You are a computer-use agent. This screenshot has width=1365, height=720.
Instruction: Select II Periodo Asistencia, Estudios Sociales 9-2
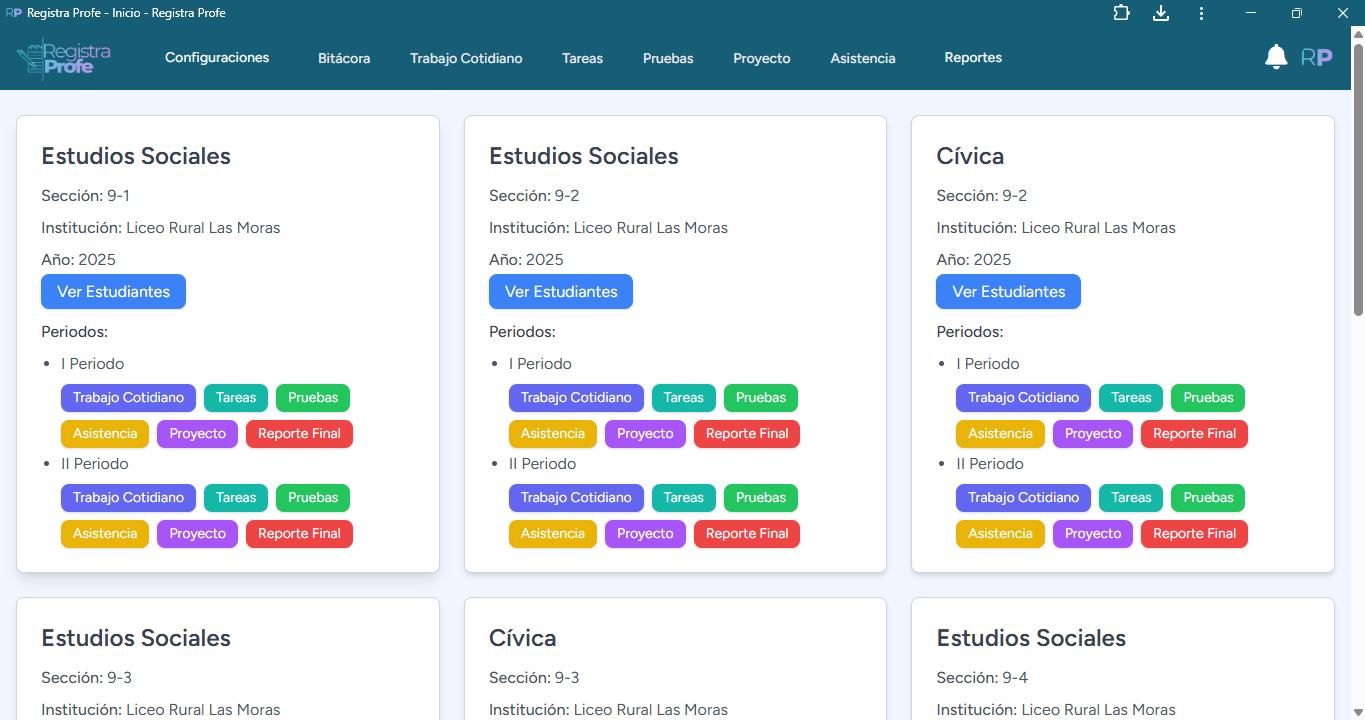553,534
